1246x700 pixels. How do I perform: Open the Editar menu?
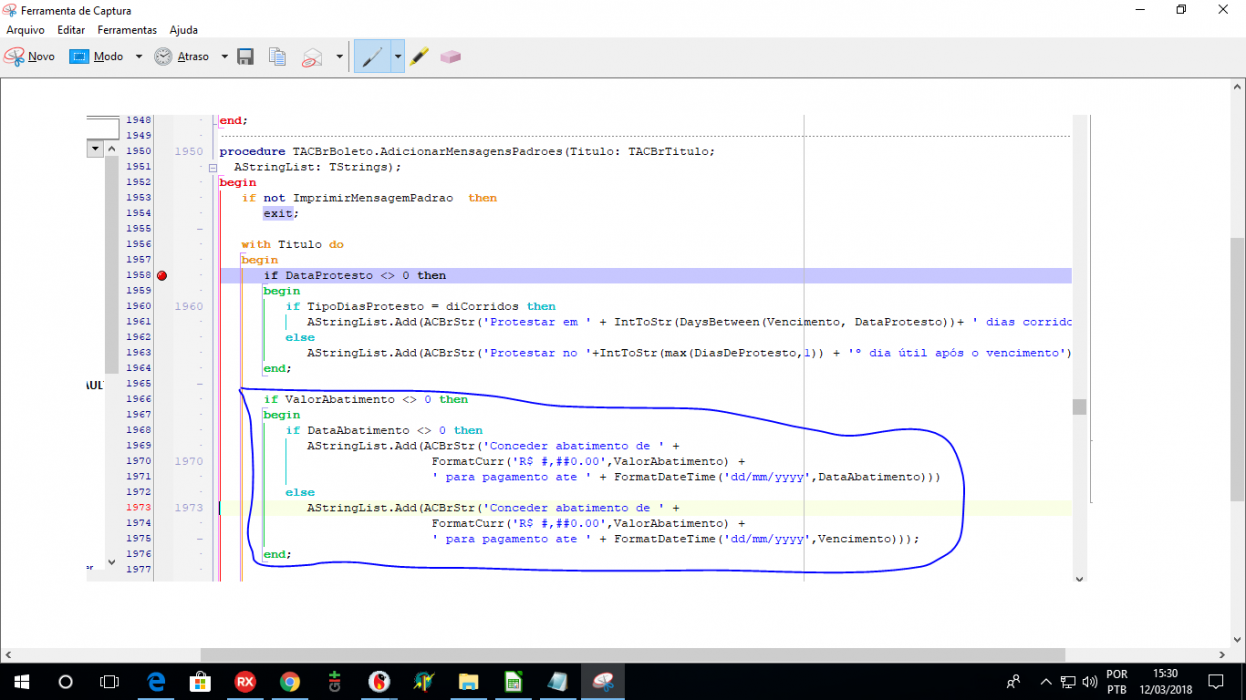71,30
